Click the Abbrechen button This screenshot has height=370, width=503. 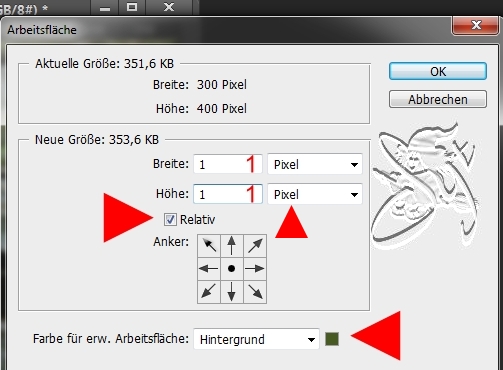(438, 99)
